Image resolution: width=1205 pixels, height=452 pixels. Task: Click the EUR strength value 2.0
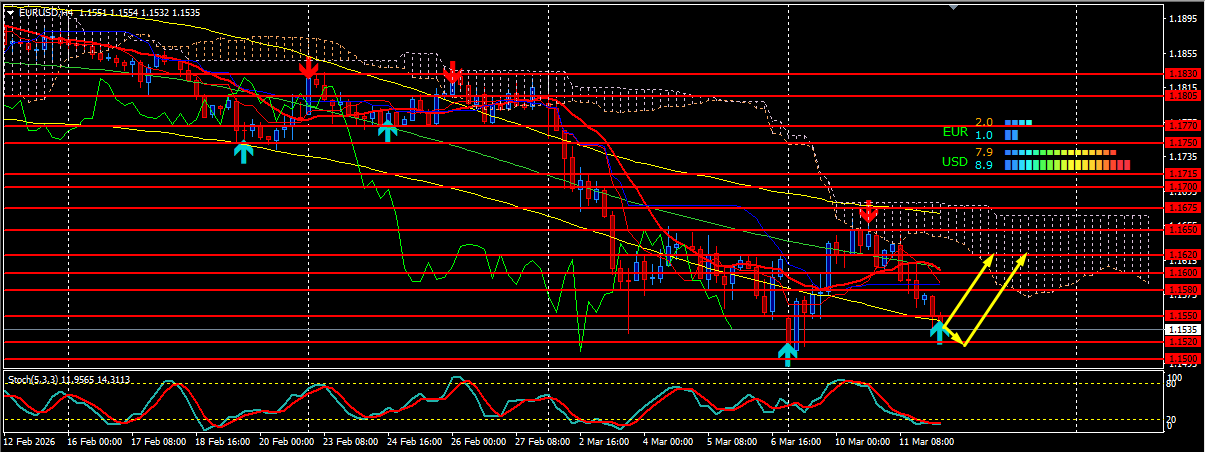(984, 122)
